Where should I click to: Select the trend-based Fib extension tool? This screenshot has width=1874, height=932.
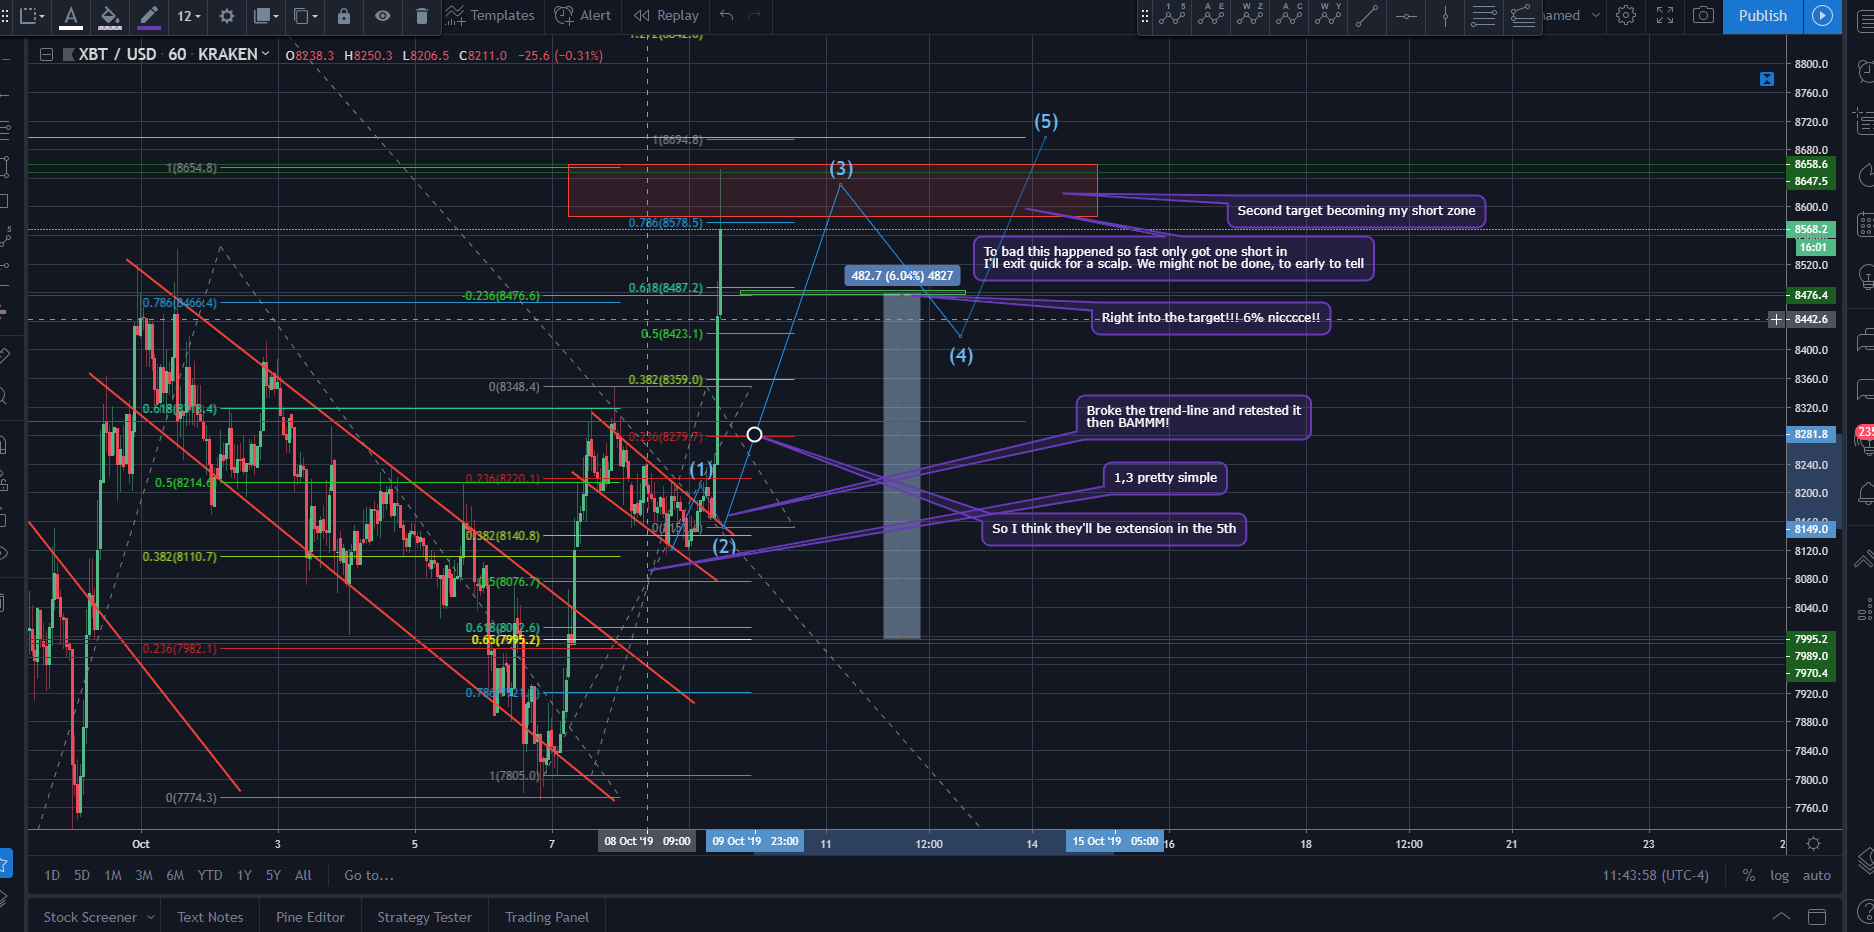click(x=1523, y=15)
